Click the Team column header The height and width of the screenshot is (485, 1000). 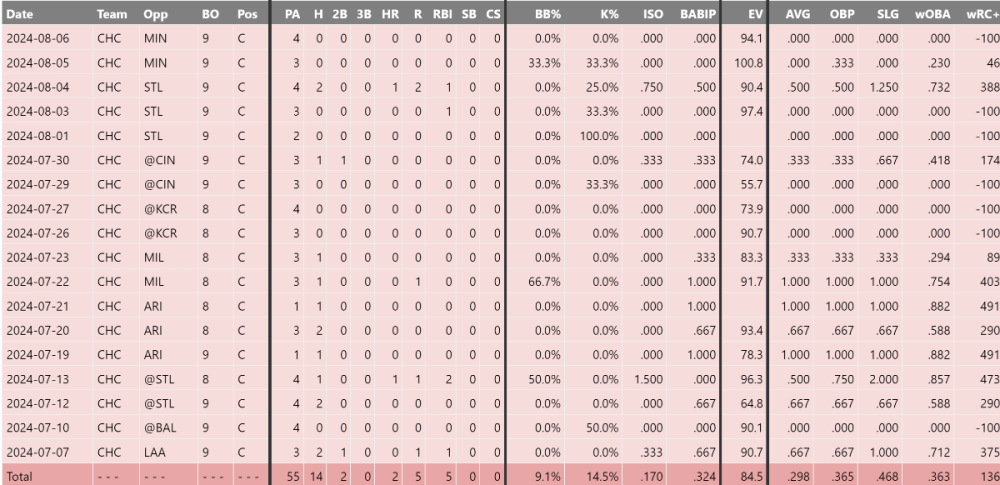click(x=111, y=15)
